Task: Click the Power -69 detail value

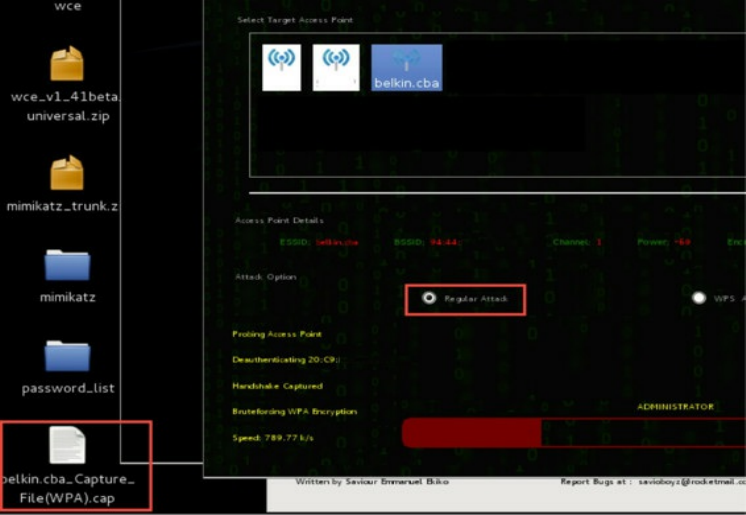Action: click(x=682, y=242)
